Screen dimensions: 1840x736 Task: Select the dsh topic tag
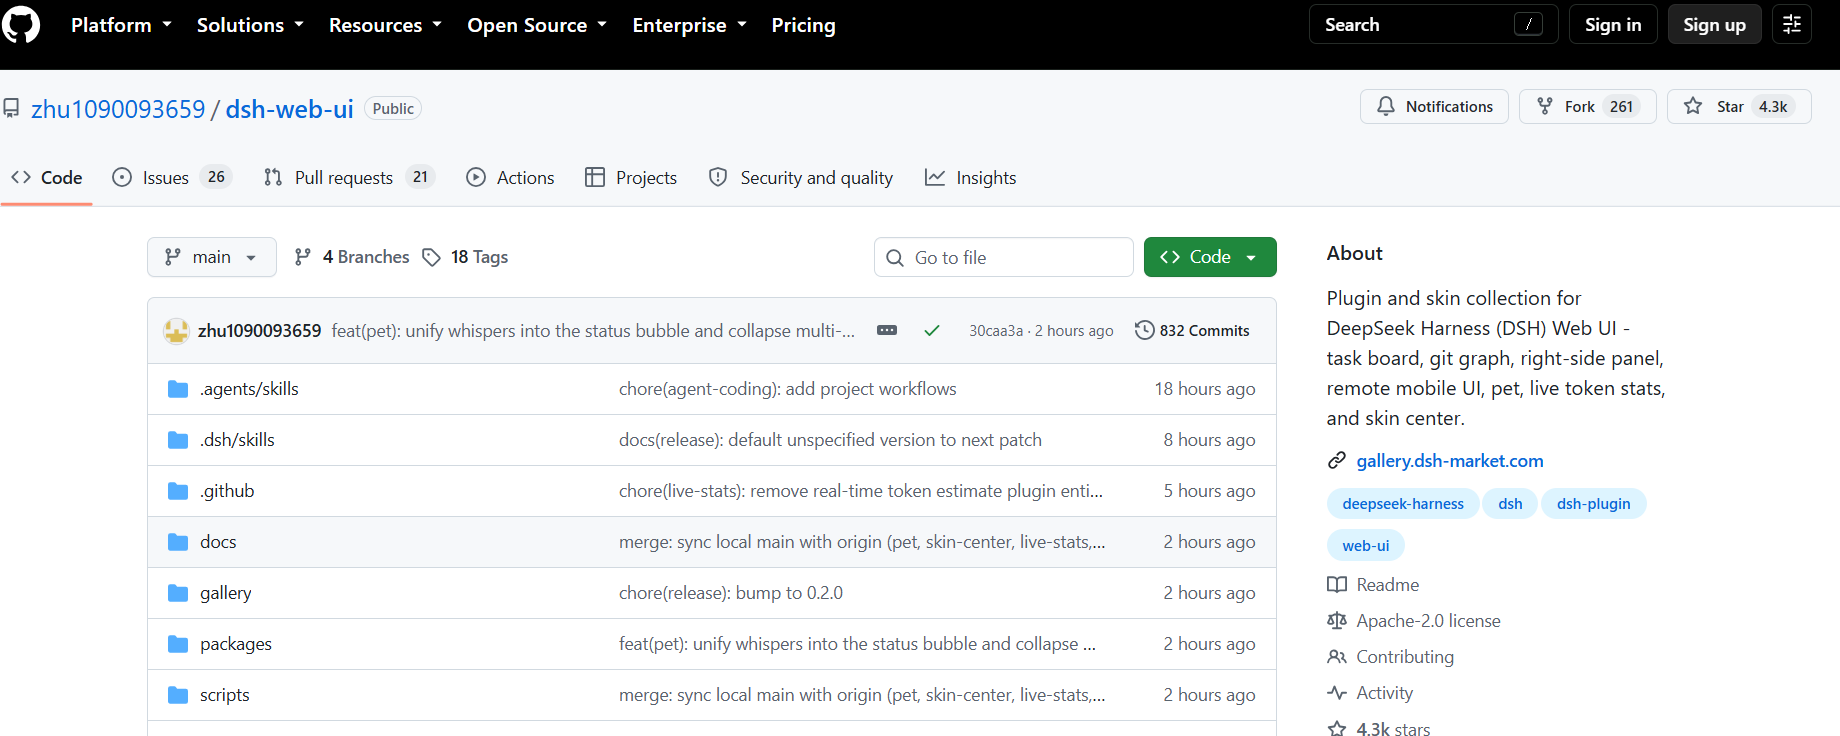[1510, 504]
